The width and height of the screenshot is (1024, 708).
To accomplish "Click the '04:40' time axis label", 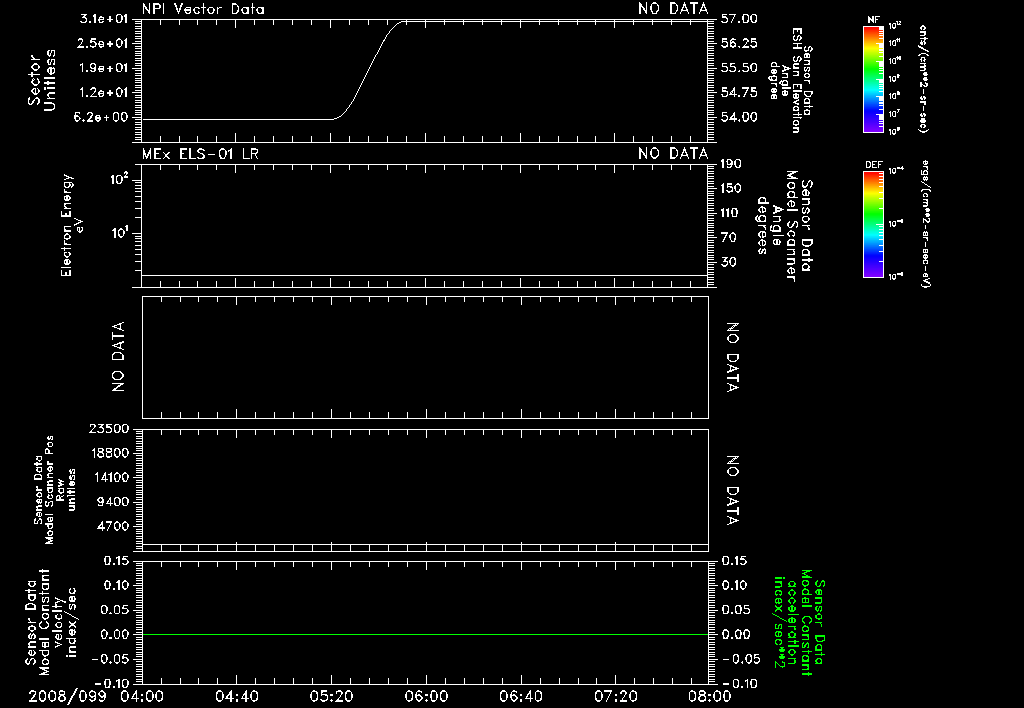I will point(236,696).
